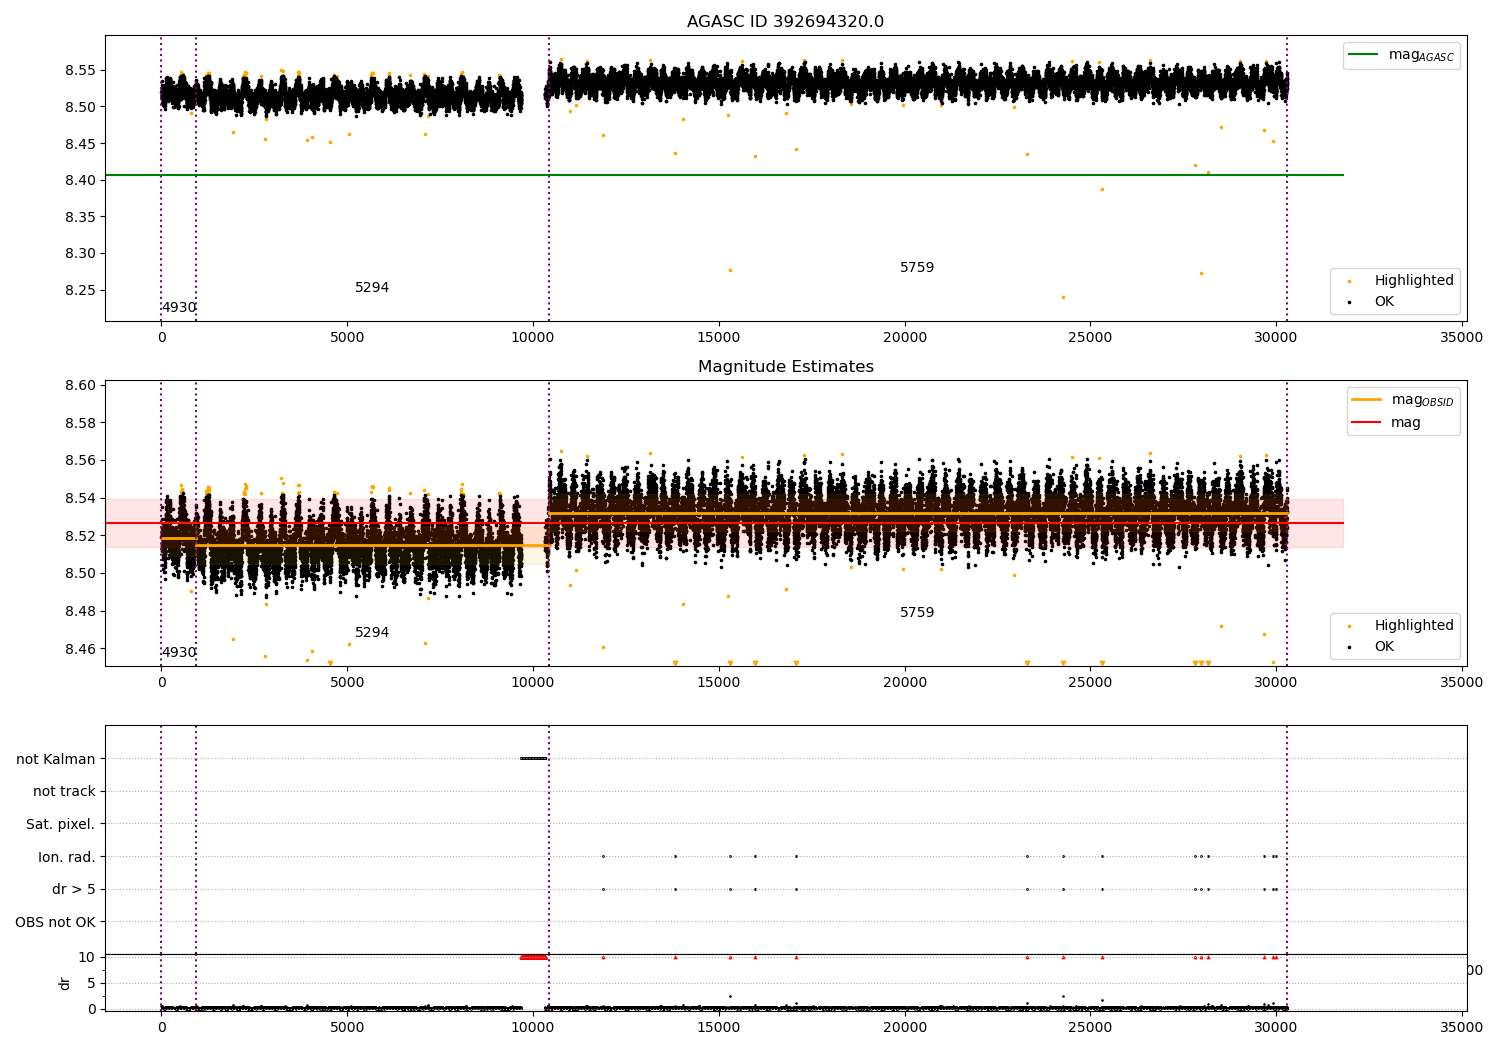1500x1050 pixels.
Task: Click the '8.60' y-tick in middle plot
Action: (x=80, y=385)
